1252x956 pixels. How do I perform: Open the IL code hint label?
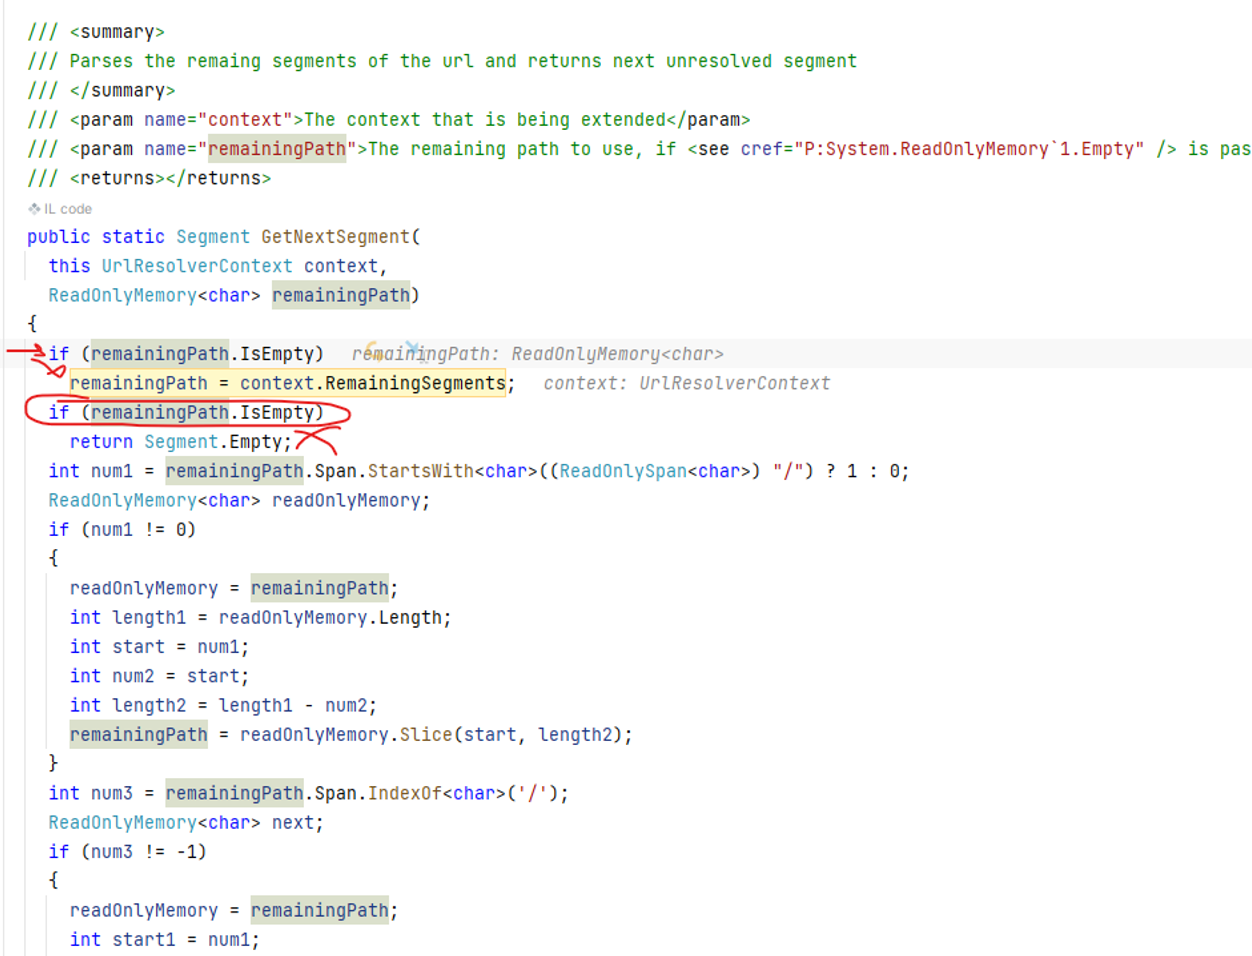point(67,209)
